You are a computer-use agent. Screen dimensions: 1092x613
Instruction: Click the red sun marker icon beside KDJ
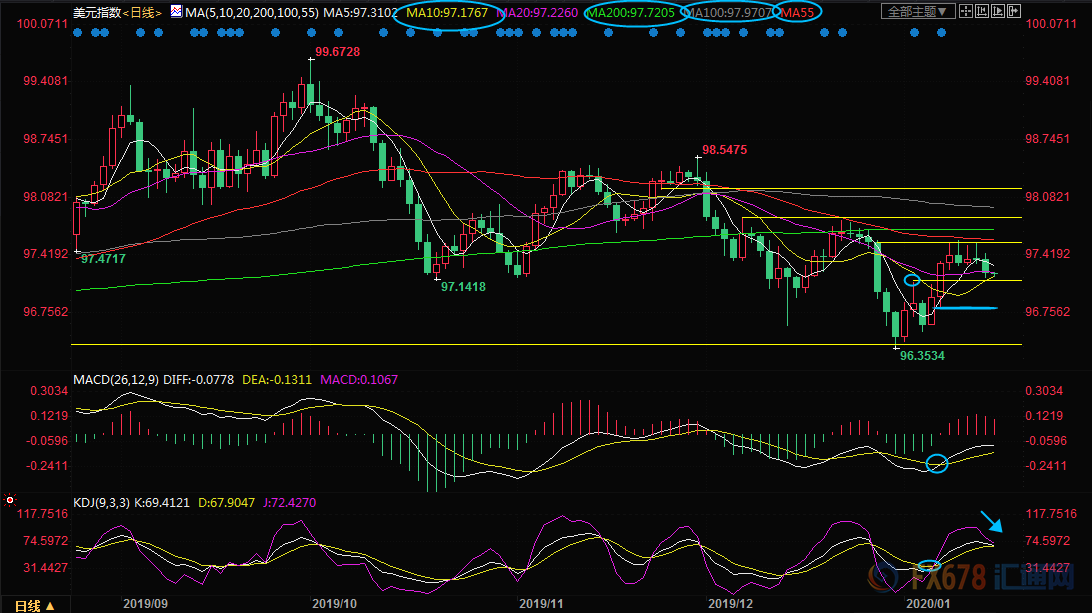click(10, 498)
